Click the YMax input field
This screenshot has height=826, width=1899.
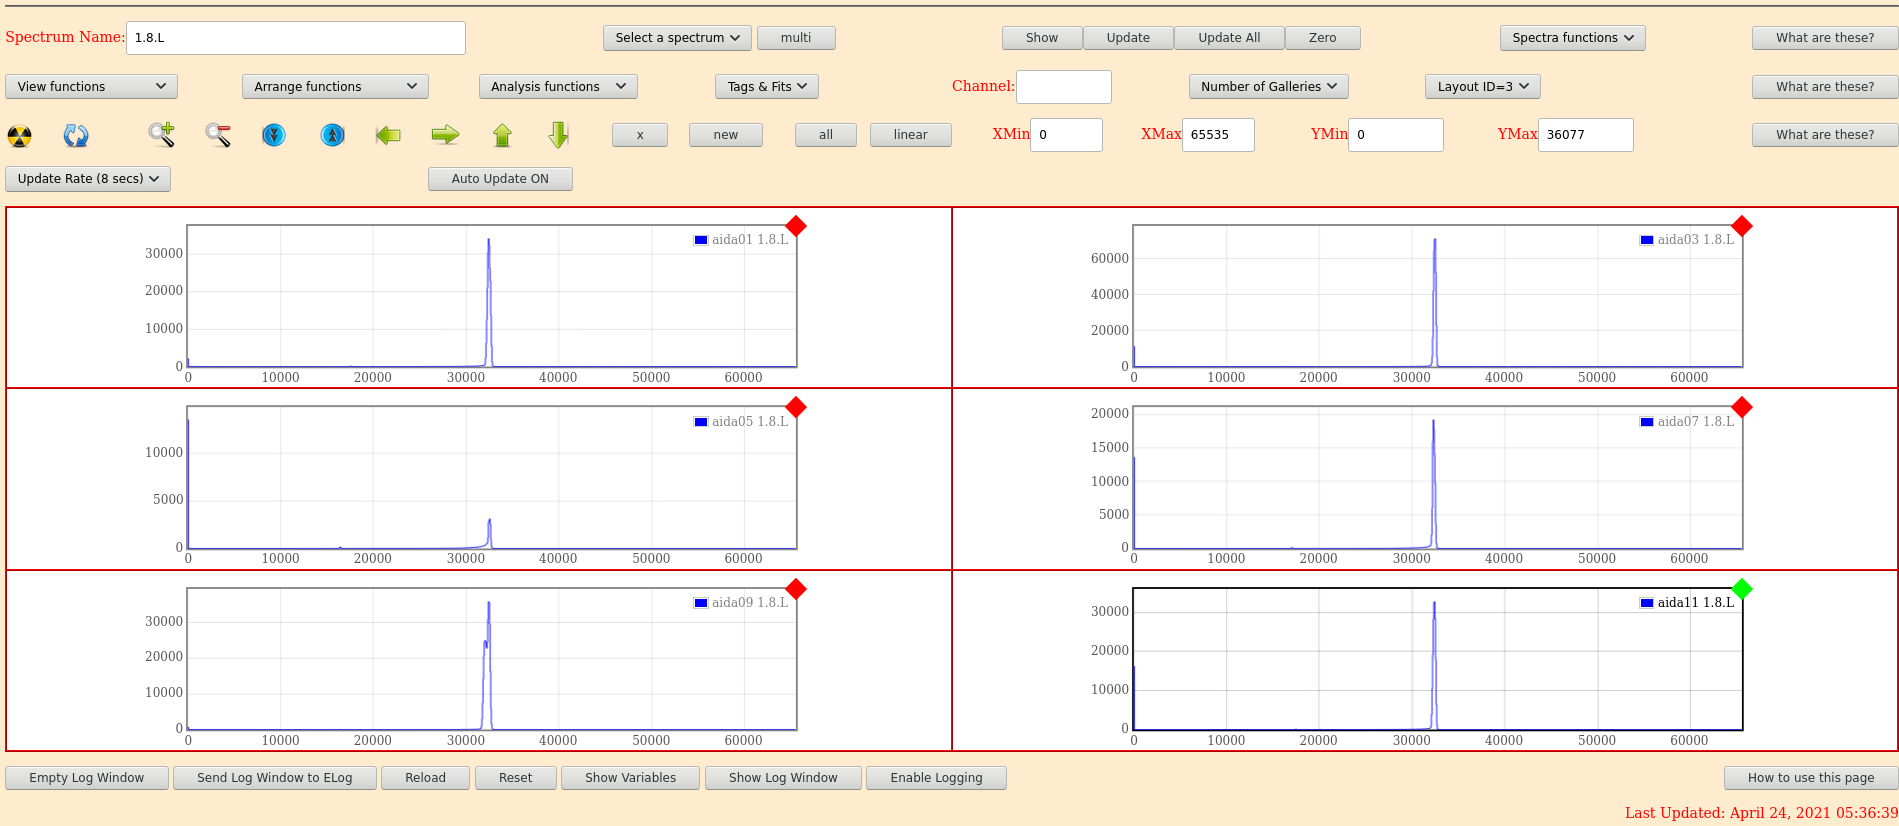pos(1585,135)
